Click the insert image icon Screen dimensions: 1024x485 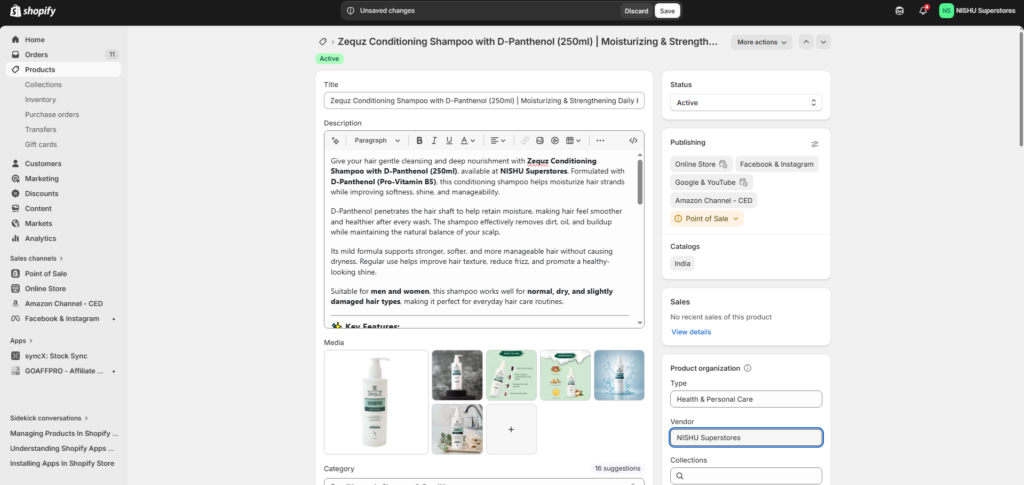point(539,140)
